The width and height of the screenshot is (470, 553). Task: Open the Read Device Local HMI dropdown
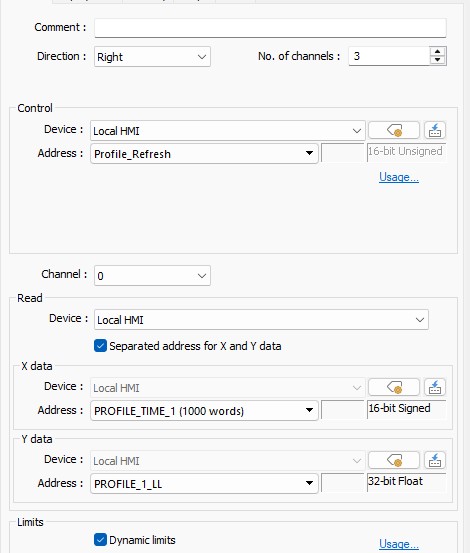coord(261,320)
